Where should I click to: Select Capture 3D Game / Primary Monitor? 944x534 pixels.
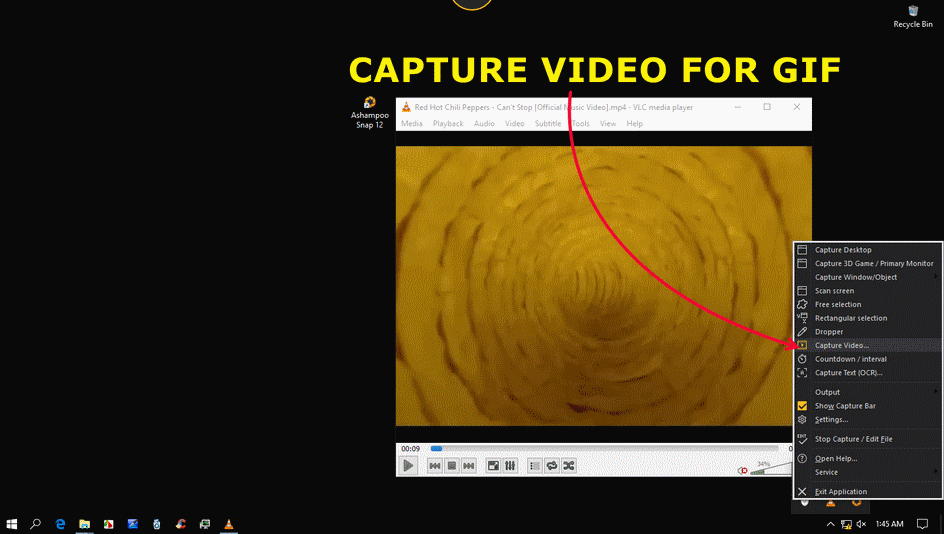(x=868, y=264)
